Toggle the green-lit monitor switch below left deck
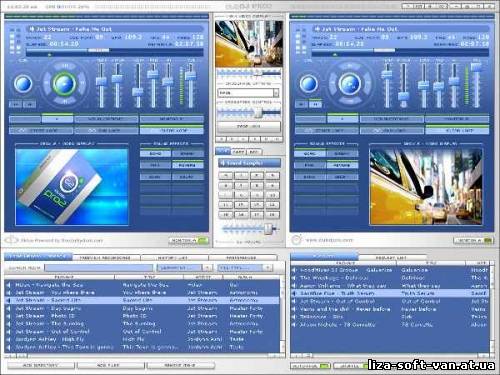This screenshot has height=375, width=500. pos(189,240)
